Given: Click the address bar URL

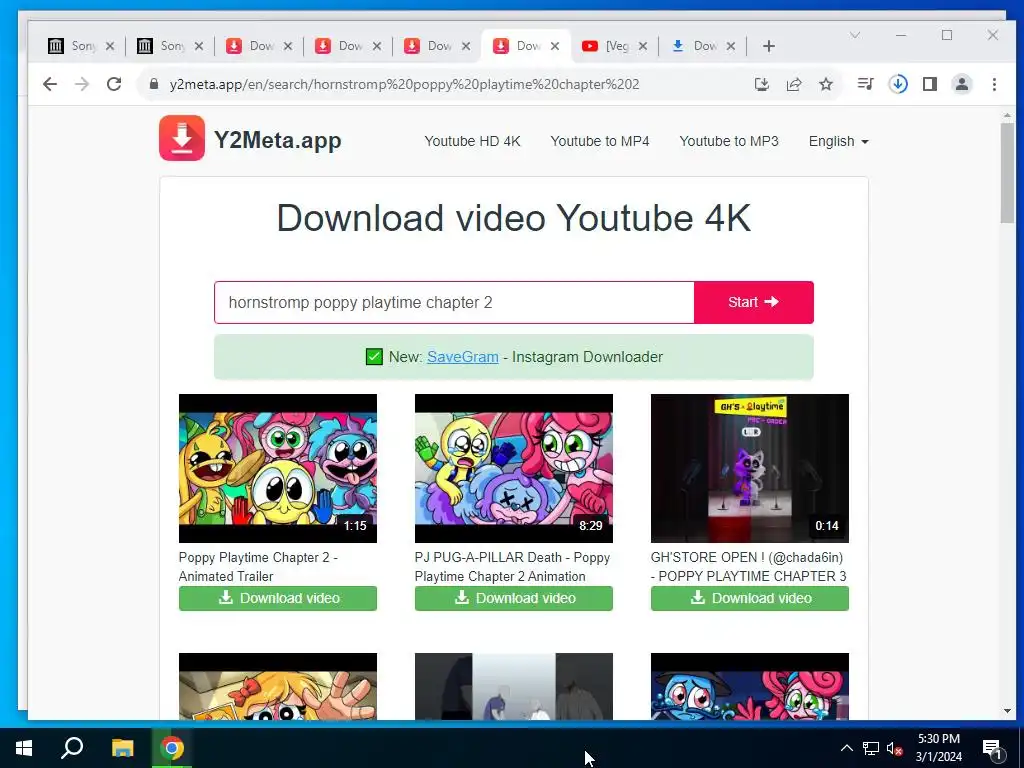Looking at the screenshot, I should pos(404,84).
